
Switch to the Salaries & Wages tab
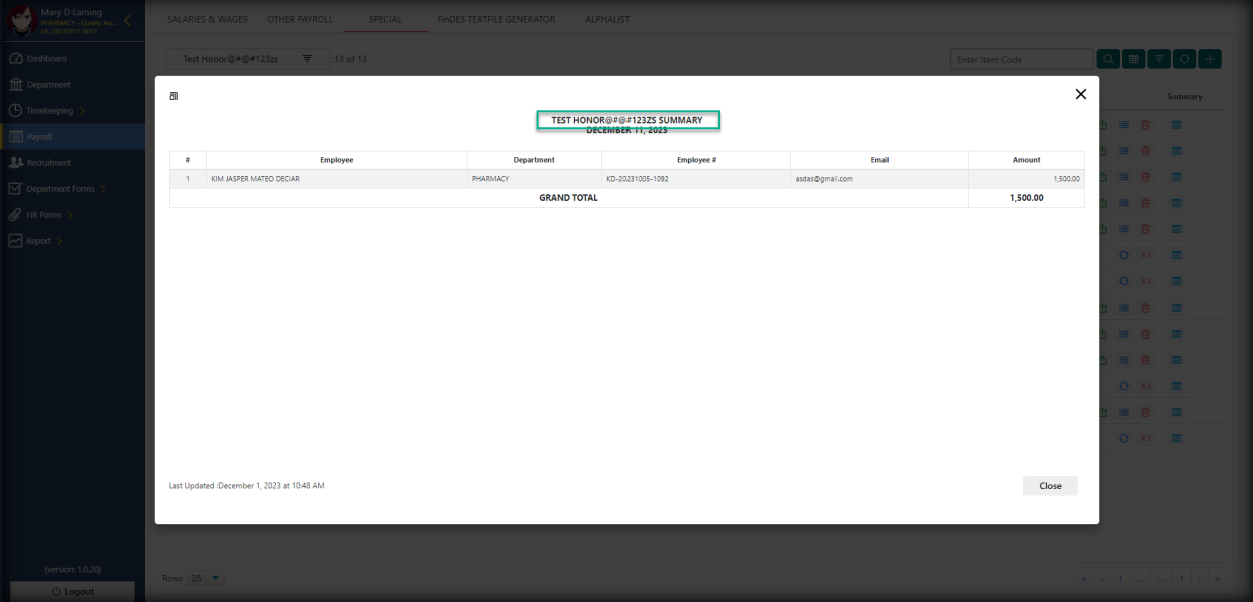205,19
